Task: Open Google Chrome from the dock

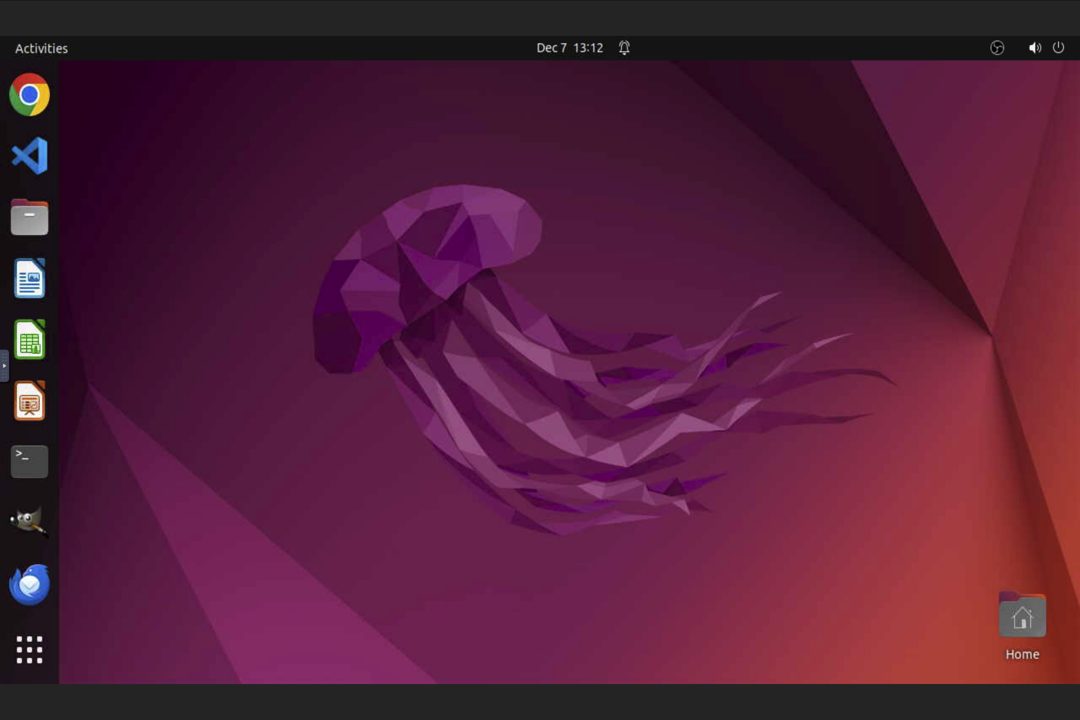Action: pos(29,95)
